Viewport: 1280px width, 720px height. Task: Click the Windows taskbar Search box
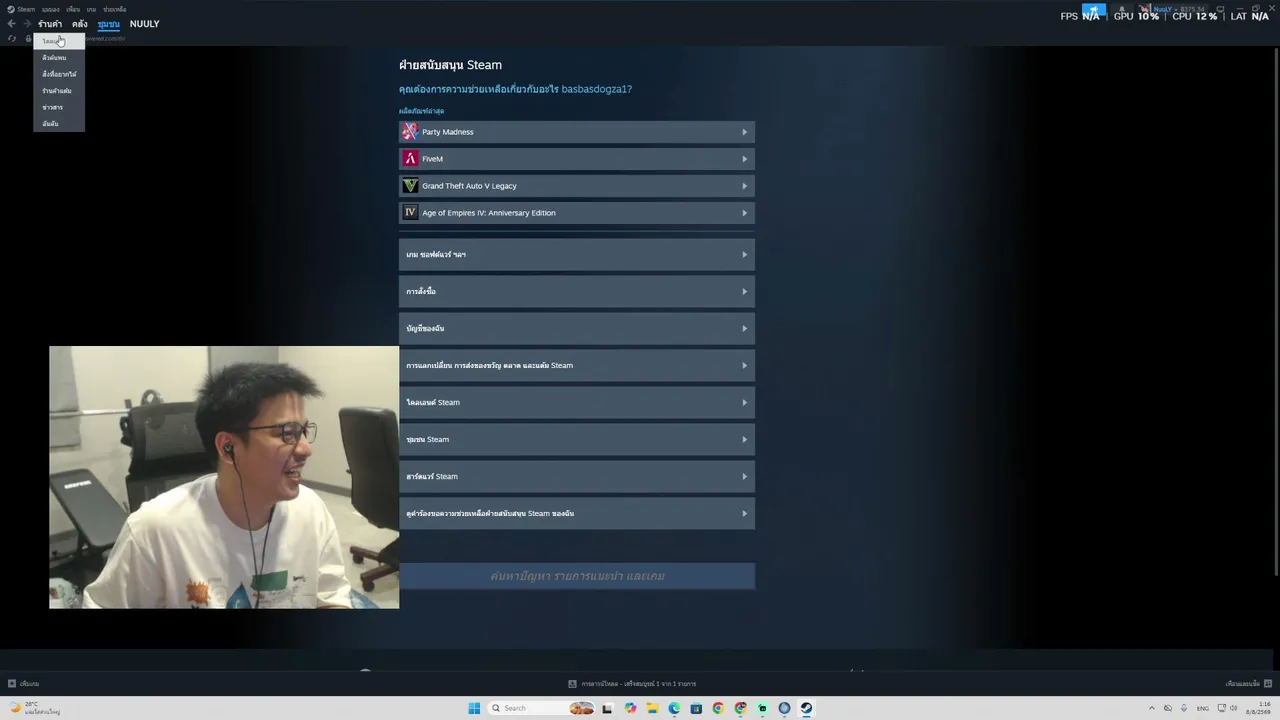pyautogui.click(x=541, y=708)
